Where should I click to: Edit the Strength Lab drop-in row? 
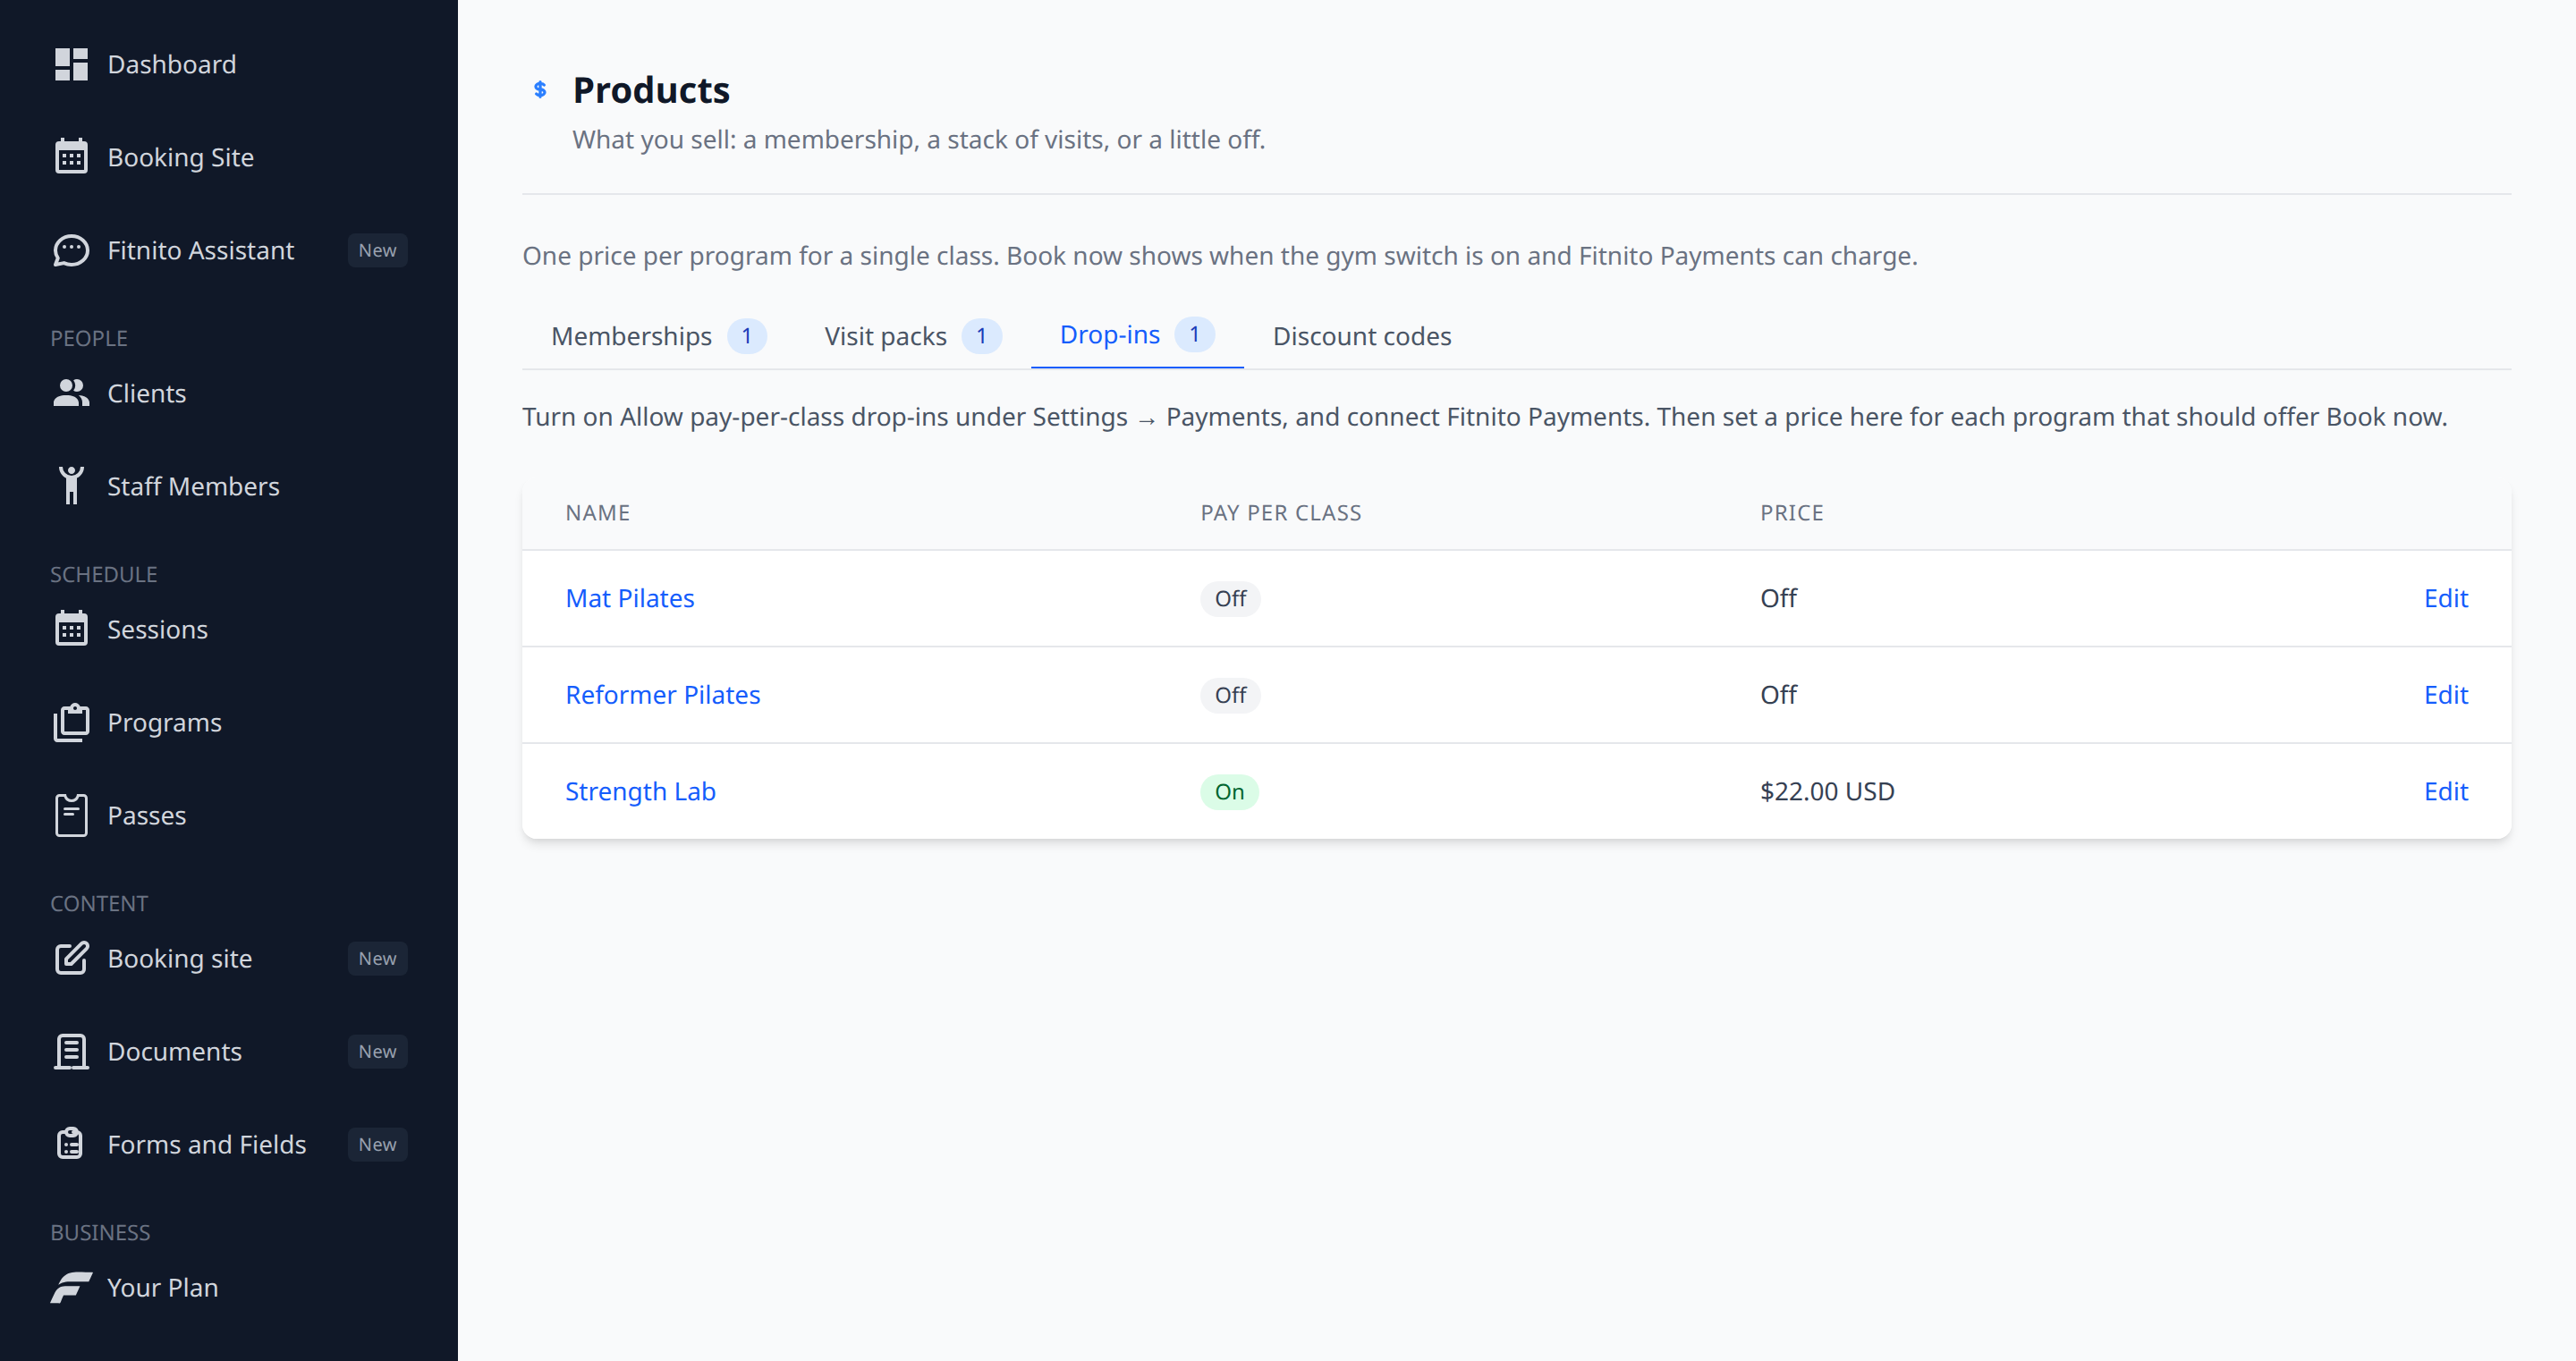point(2445,791)
